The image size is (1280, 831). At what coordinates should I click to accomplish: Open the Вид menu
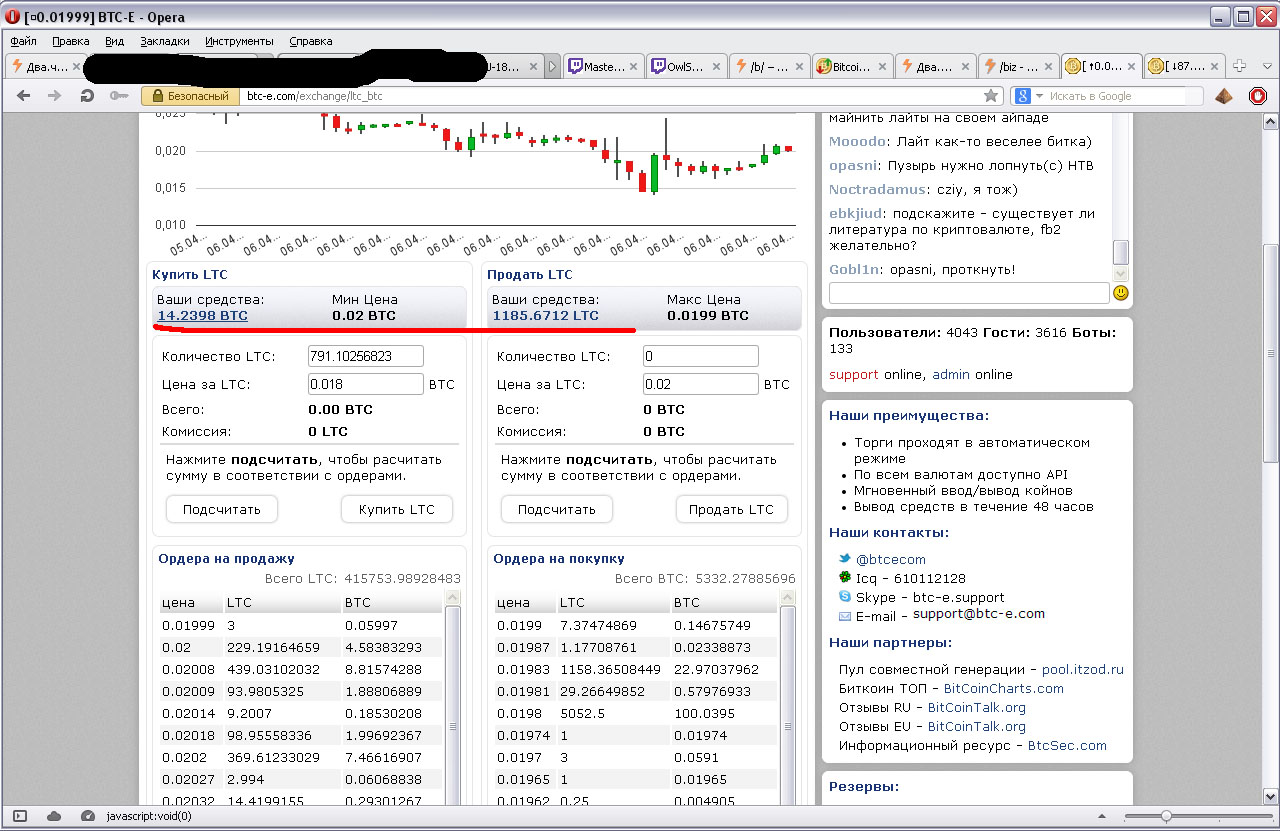click(115, 41)
